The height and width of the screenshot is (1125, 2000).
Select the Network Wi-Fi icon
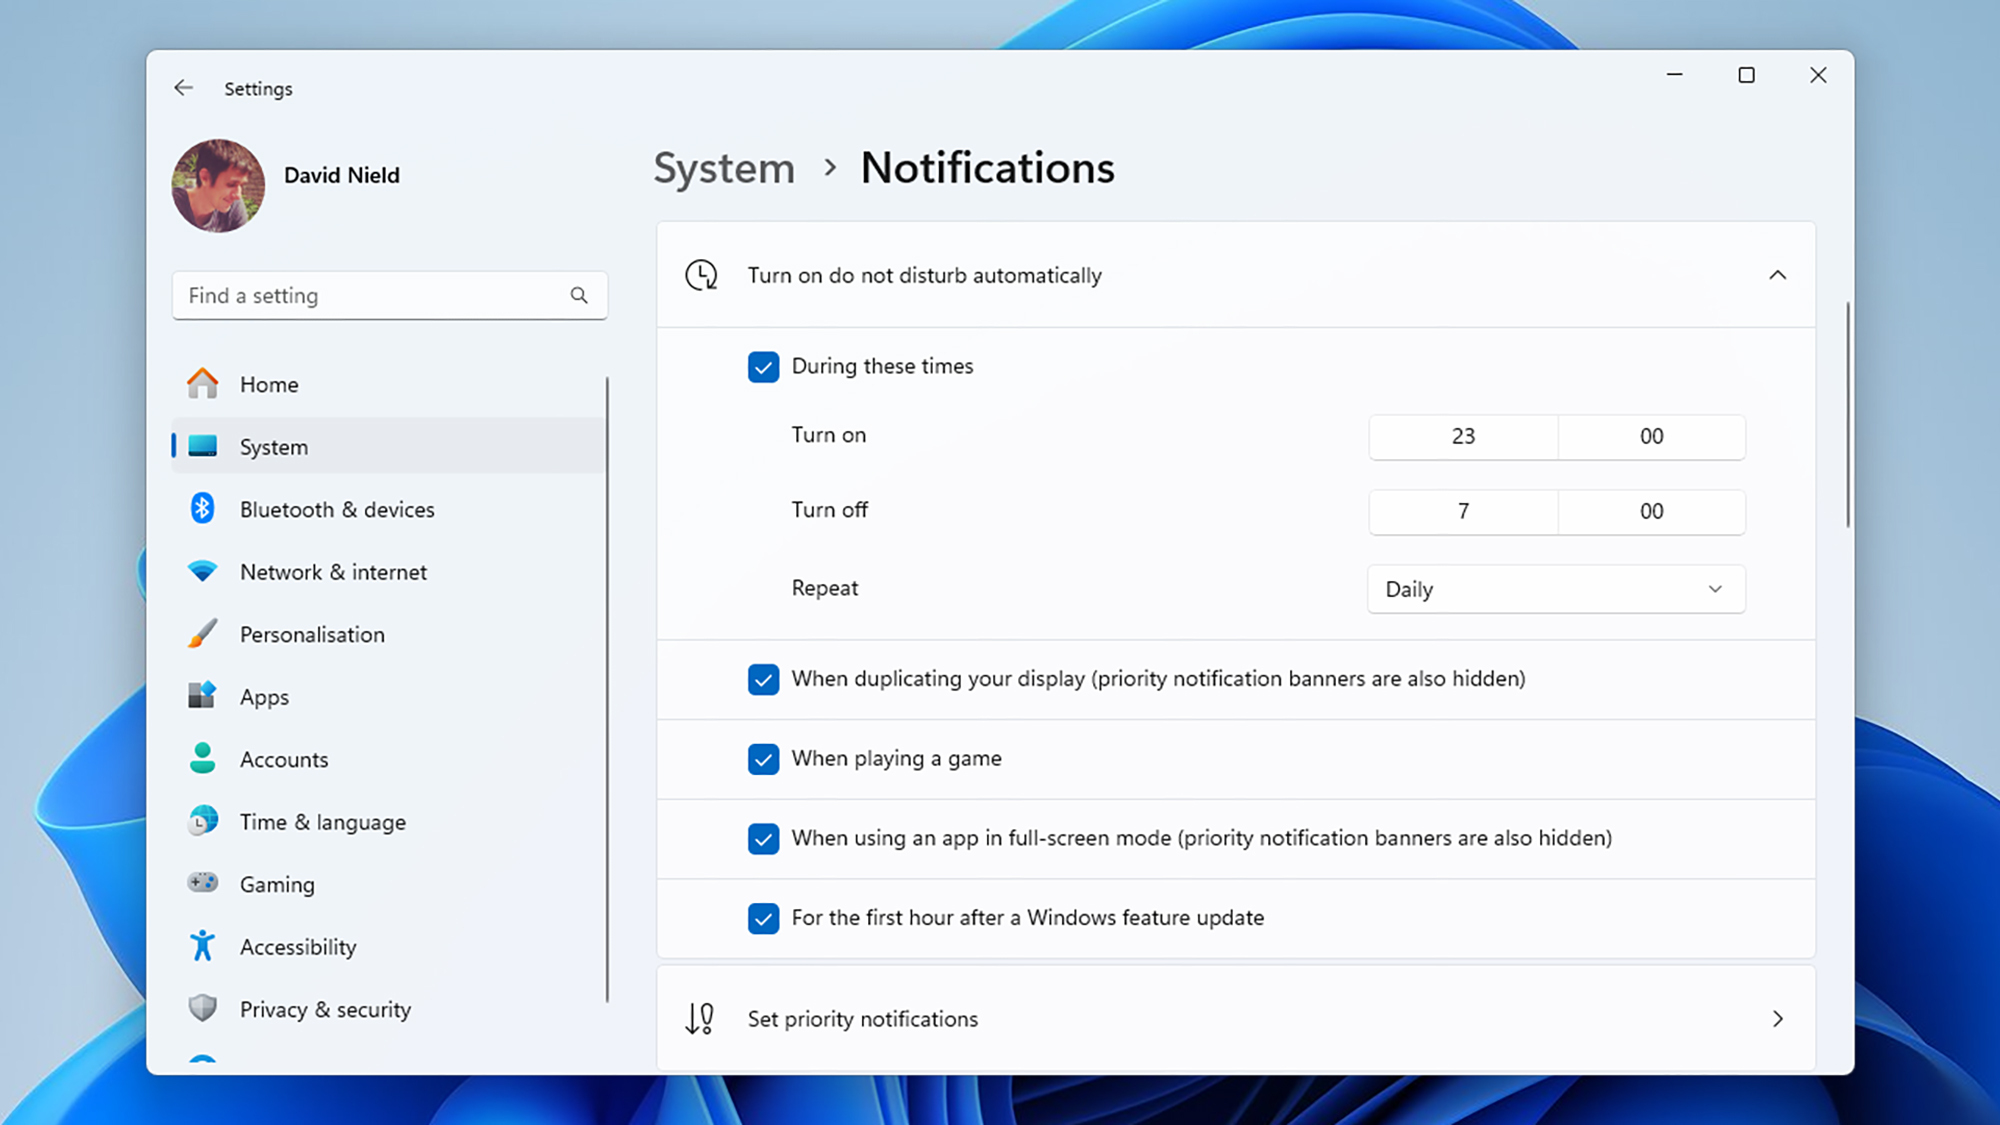point(203,571)
